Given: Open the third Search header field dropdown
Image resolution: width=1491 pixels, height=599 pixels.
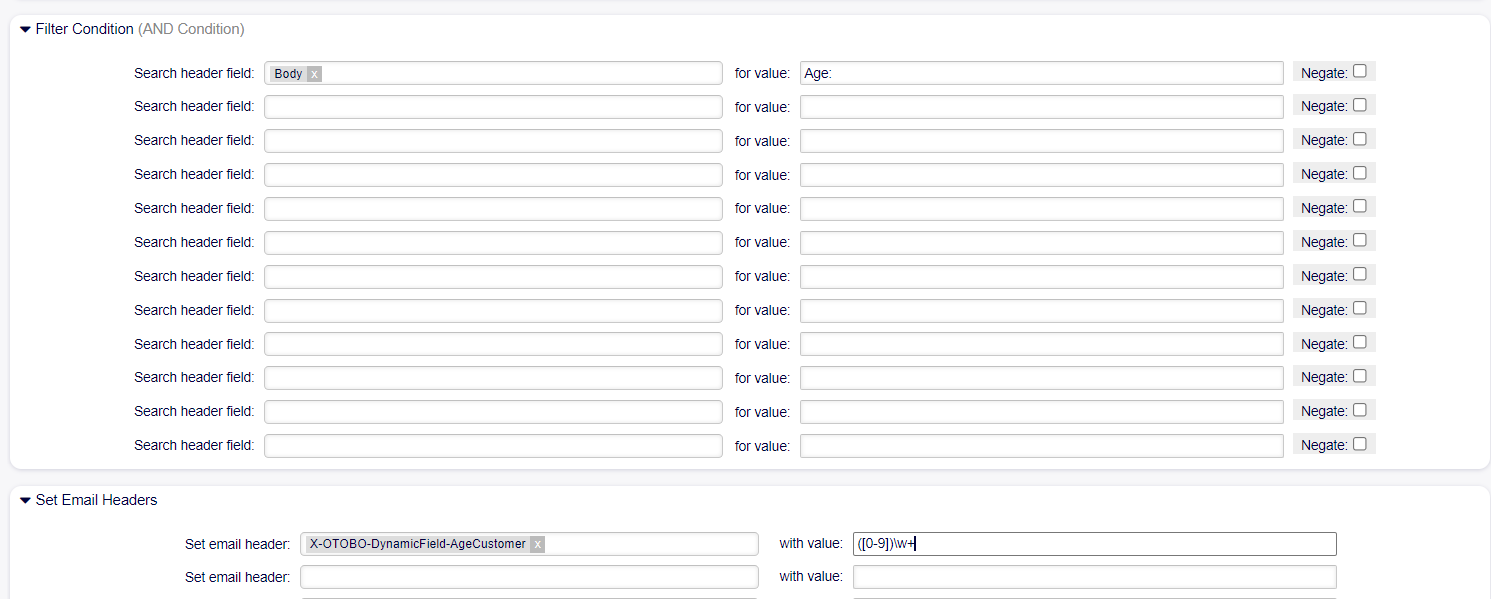Looking at the screenshot, I should pos(492,141).
